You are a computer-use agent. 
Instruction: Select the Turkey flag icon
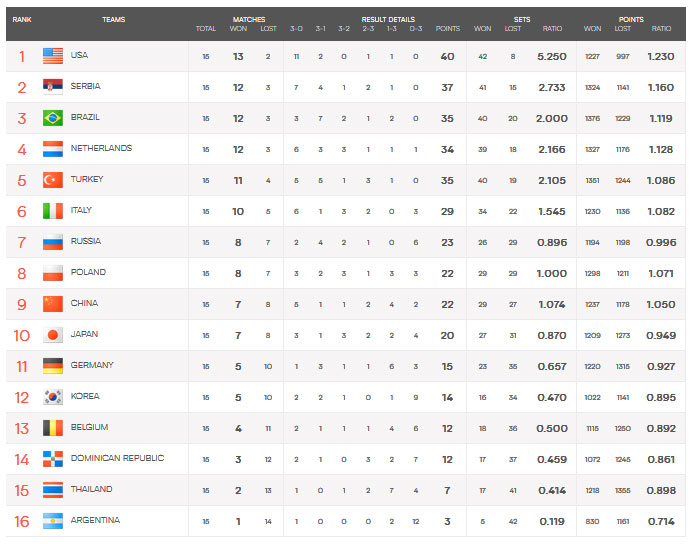53,180
